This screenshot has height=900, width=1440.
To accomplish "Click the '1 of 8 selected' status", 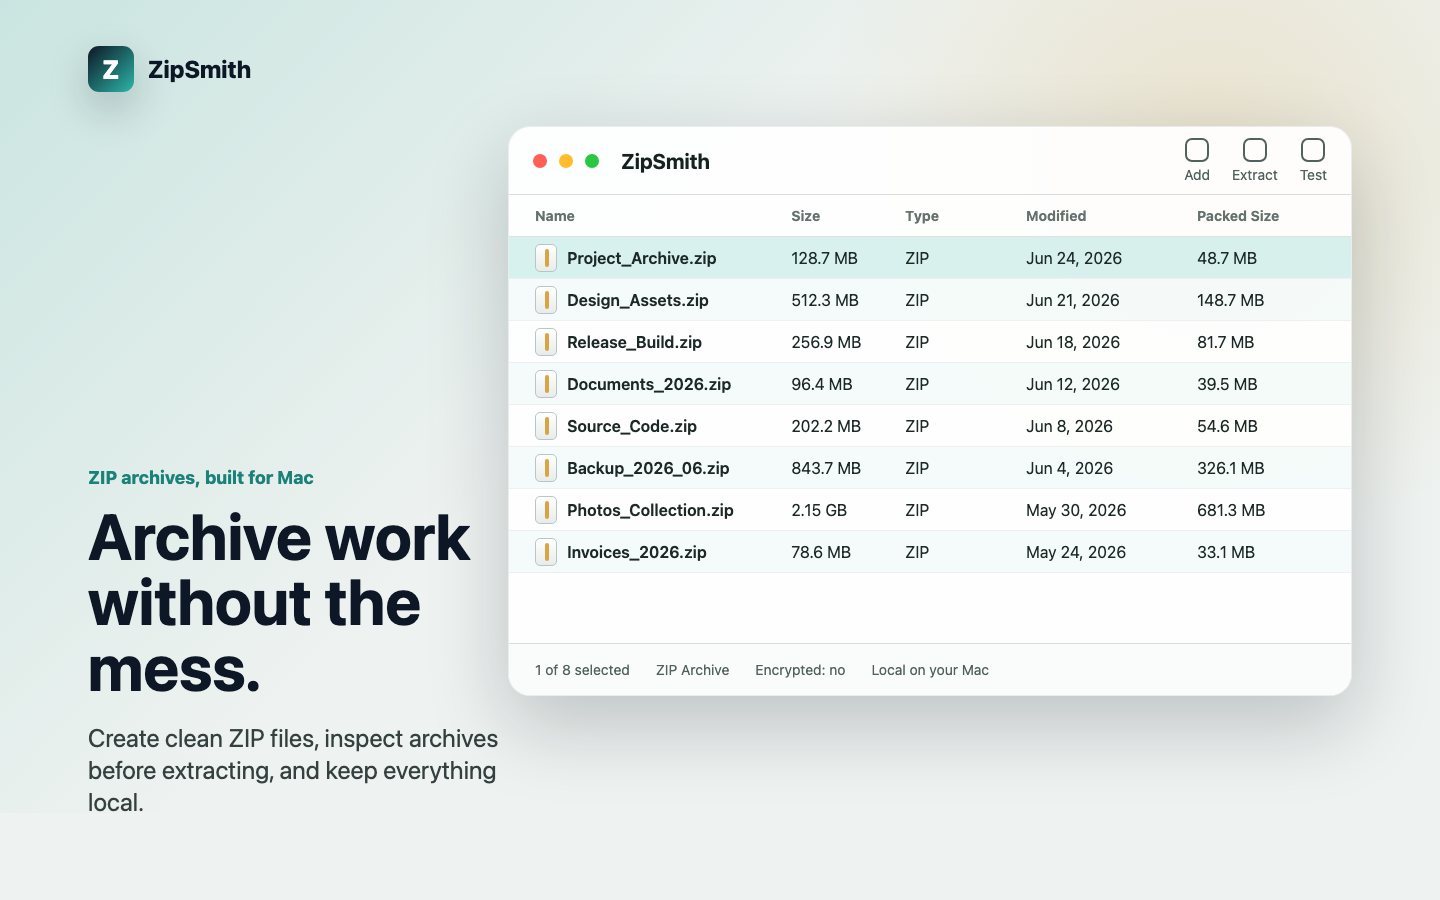I will click(x=582, y=670).
